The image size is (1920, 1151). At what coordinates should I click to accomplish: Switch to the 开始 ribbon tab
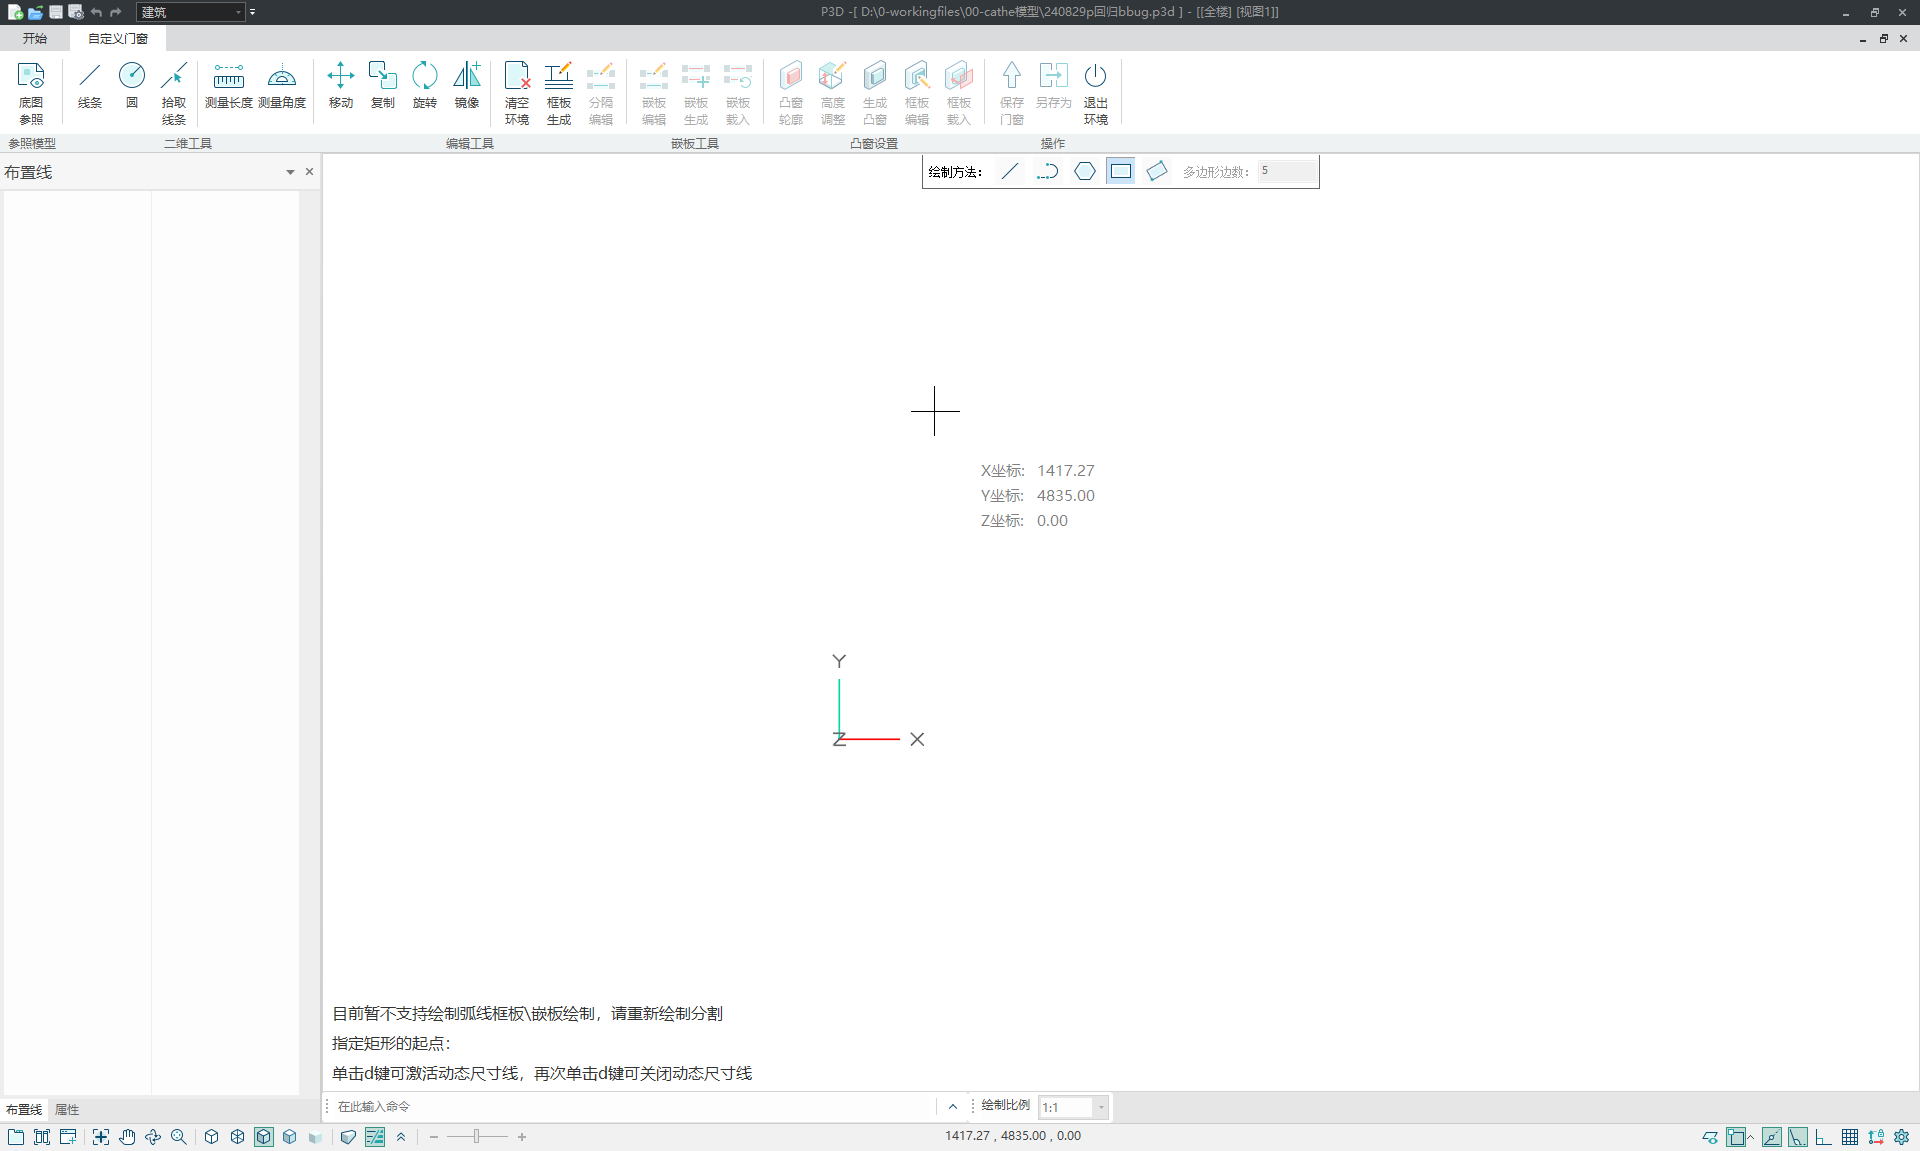pos(35,38)
